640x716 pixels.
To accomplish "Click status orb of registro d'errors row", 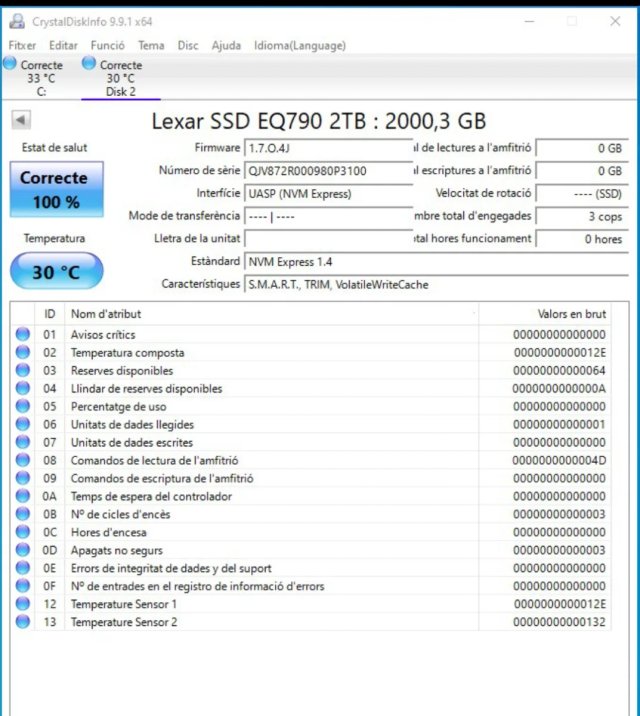I will [23, 586].
